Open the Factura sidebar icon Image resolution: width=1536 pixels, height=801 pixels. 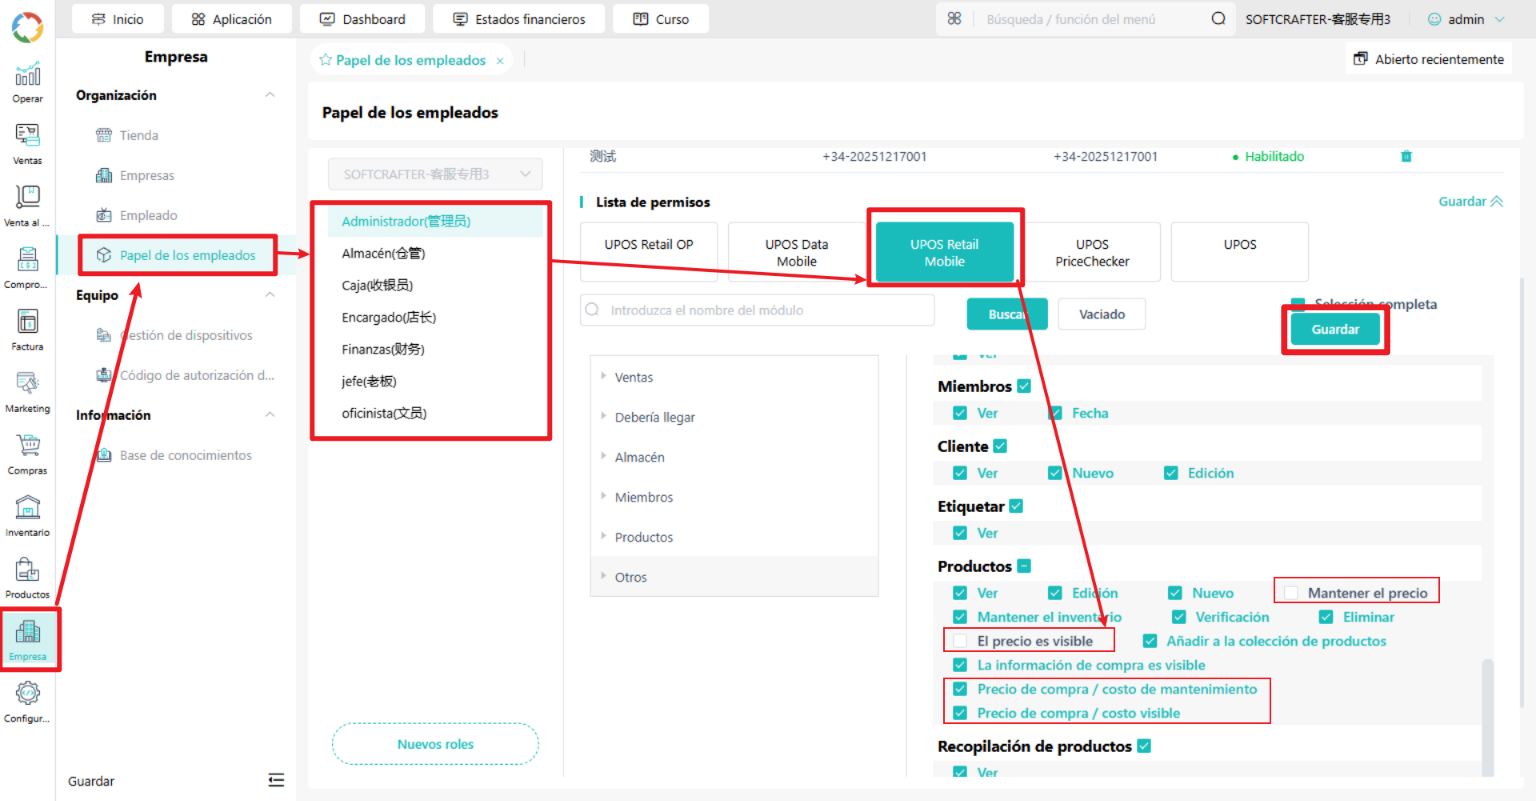coord(27,330)
